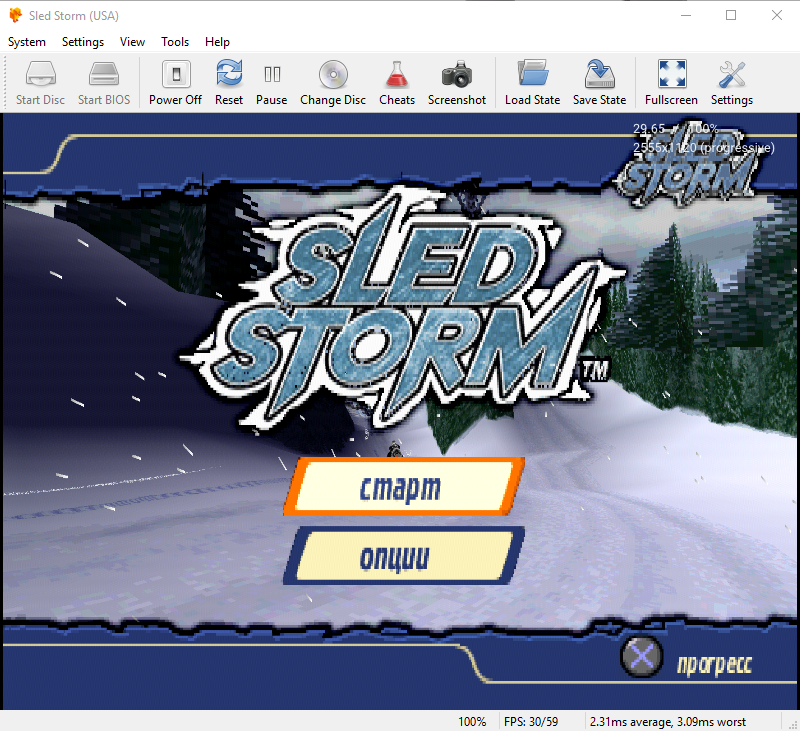The width and height of the screenshot is (800, 731).
Task: Click the Sled Storm logo in game screen center
Action: pyautogui.click(x=403, y=309)
